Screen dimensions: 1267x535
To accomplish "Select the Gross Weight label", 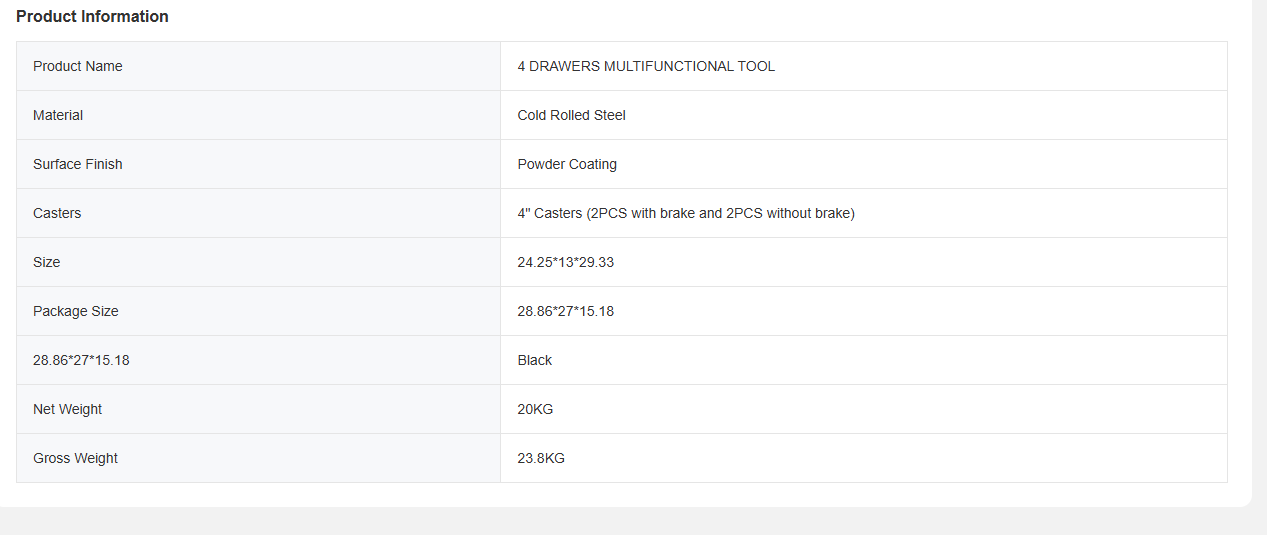I will coord(76,458).
